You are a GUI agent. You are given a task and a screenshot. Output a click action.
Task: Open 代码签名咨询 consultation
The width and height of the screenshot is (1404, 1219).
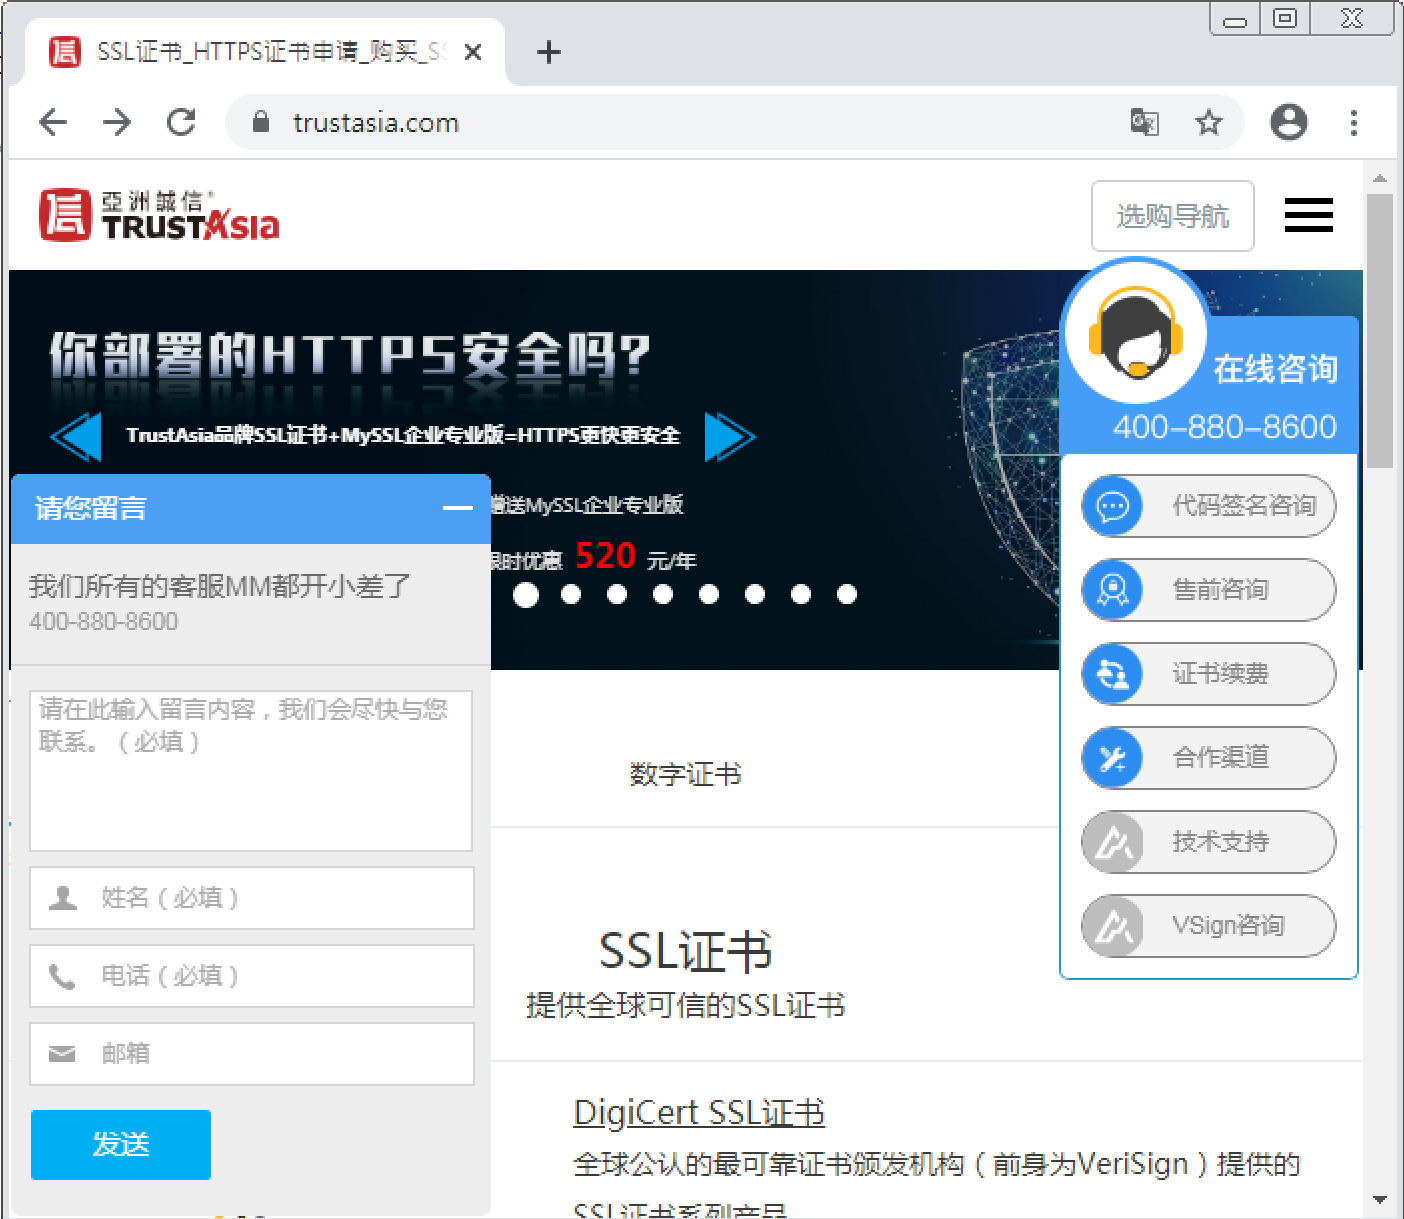point(1209,506)
